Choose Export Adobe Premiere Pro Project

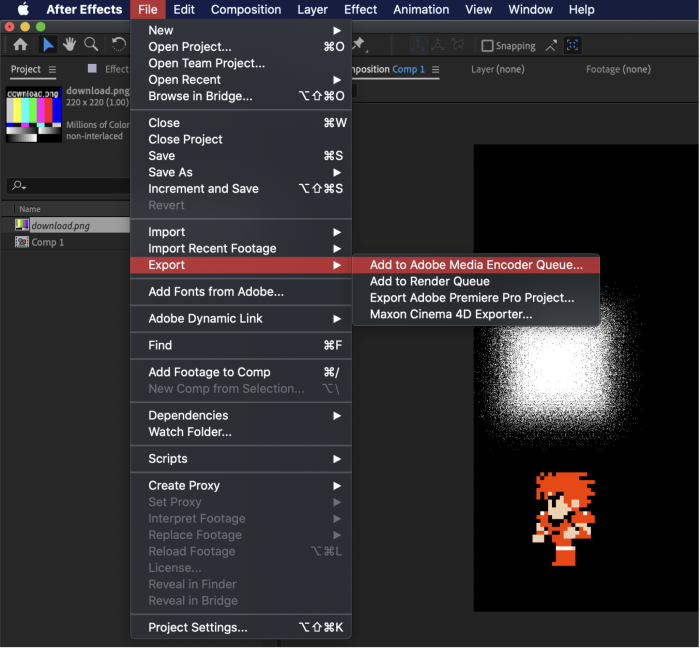pyautogui.click(x=476, y=298)
